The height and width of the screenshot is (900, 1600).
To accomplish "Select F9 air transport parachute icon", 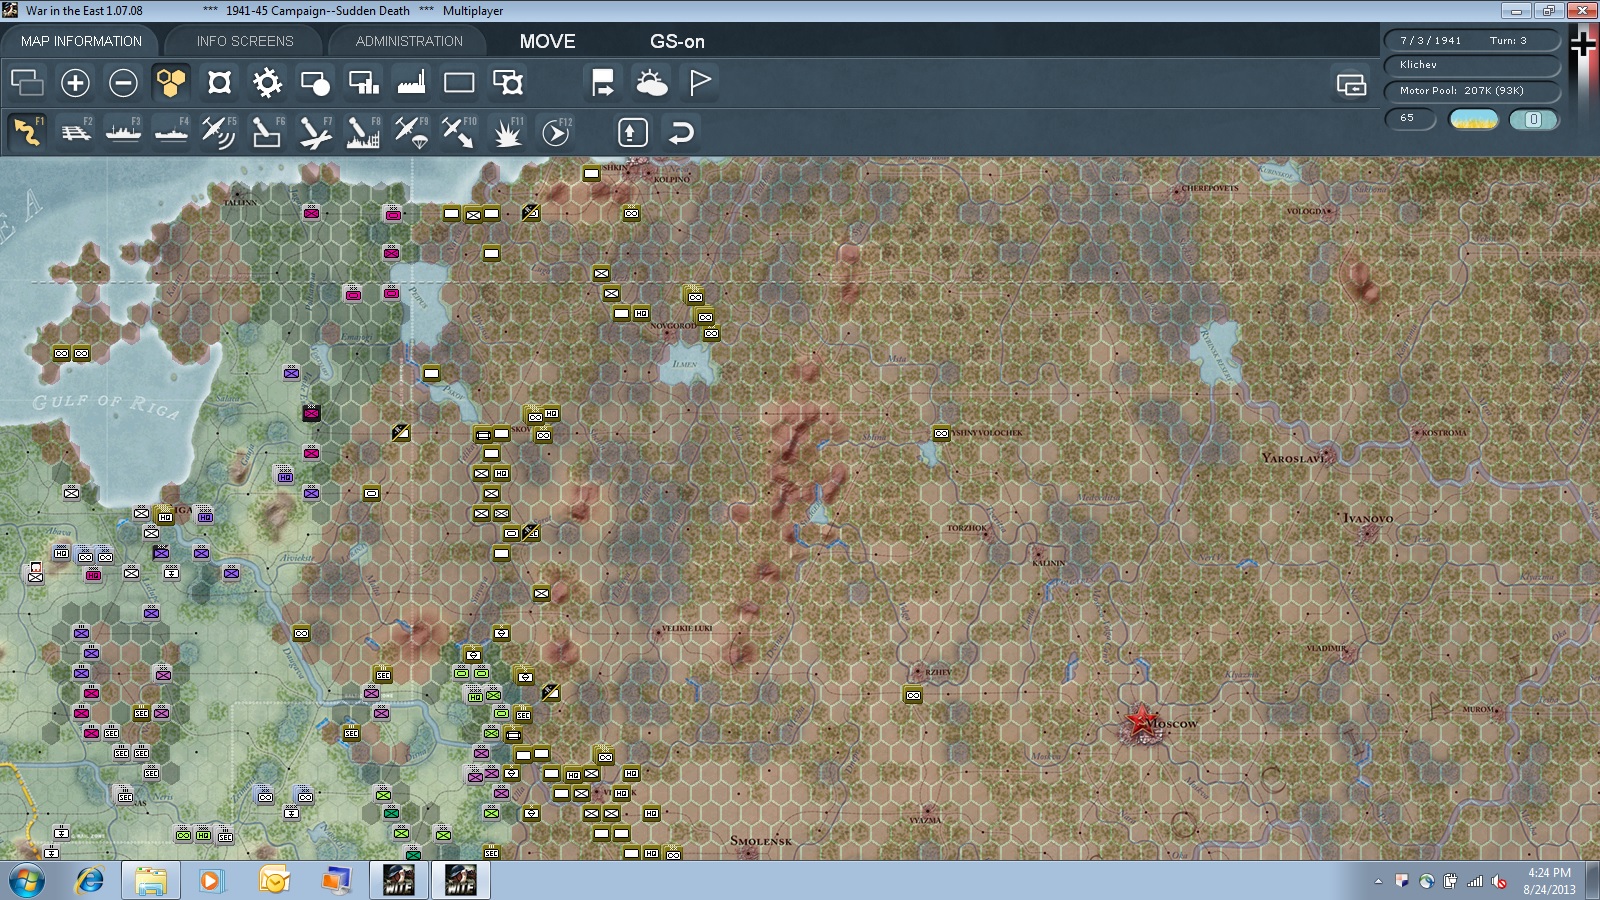I will tap(411, 132).
